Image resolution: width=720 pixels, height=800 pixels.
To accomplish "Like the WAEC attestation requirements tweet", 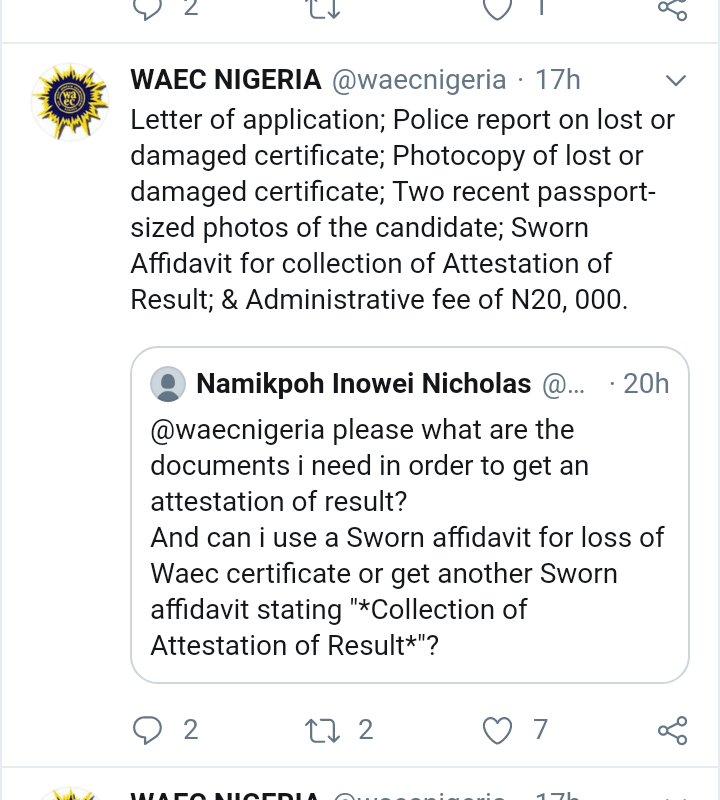I will coord(497,730).
